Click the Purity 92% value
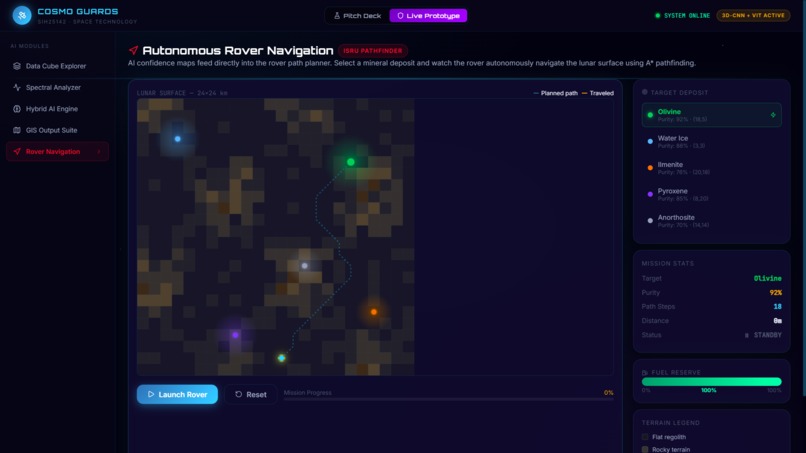The image size is (806, 453). [776, 293]
